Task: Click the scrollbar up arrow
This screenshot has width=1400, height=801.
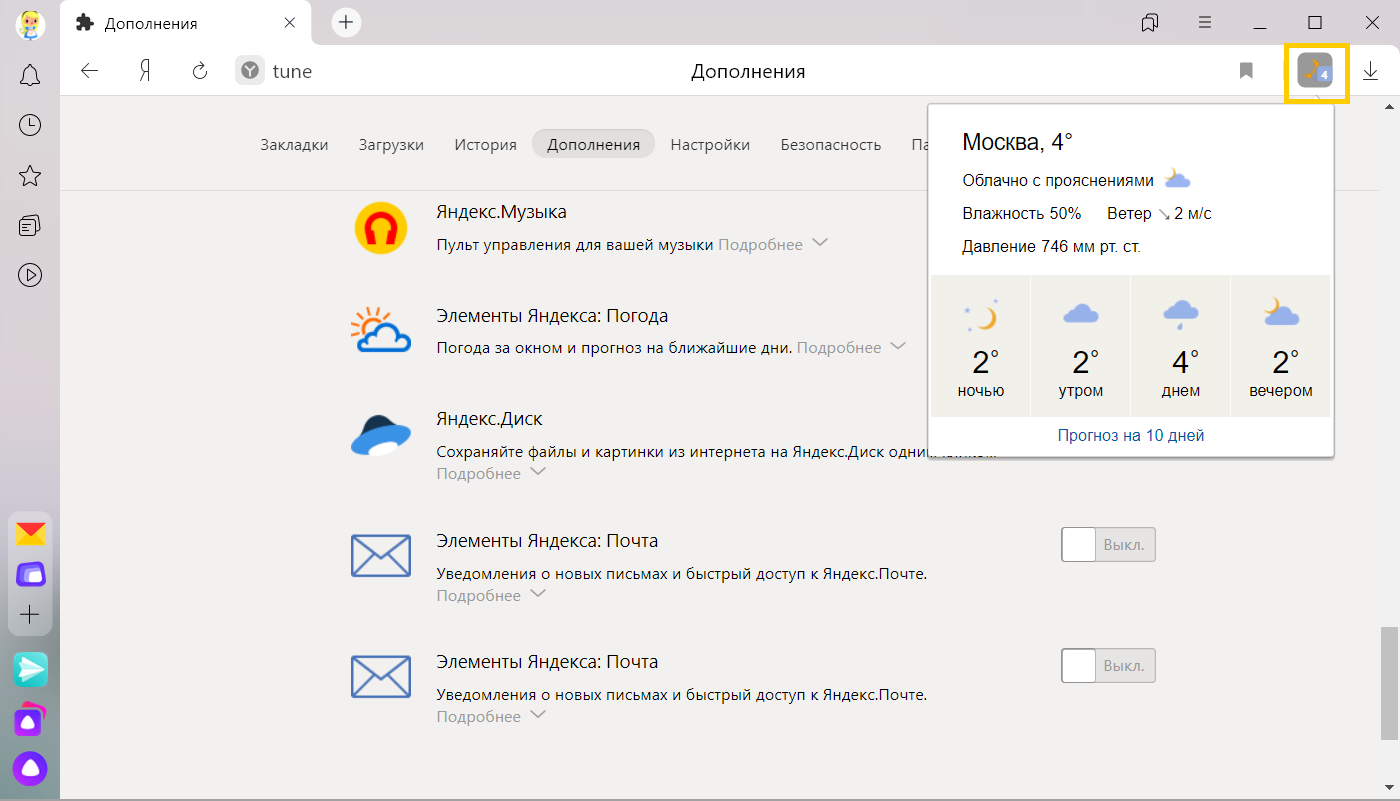Action: (x=1387, y=105)
